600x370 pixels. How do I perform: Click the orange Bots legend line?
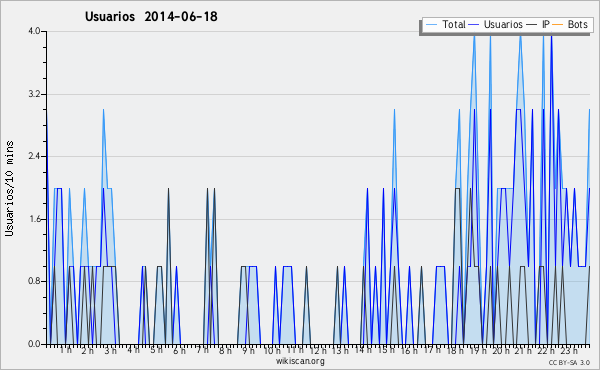click(x=558, y=25)
